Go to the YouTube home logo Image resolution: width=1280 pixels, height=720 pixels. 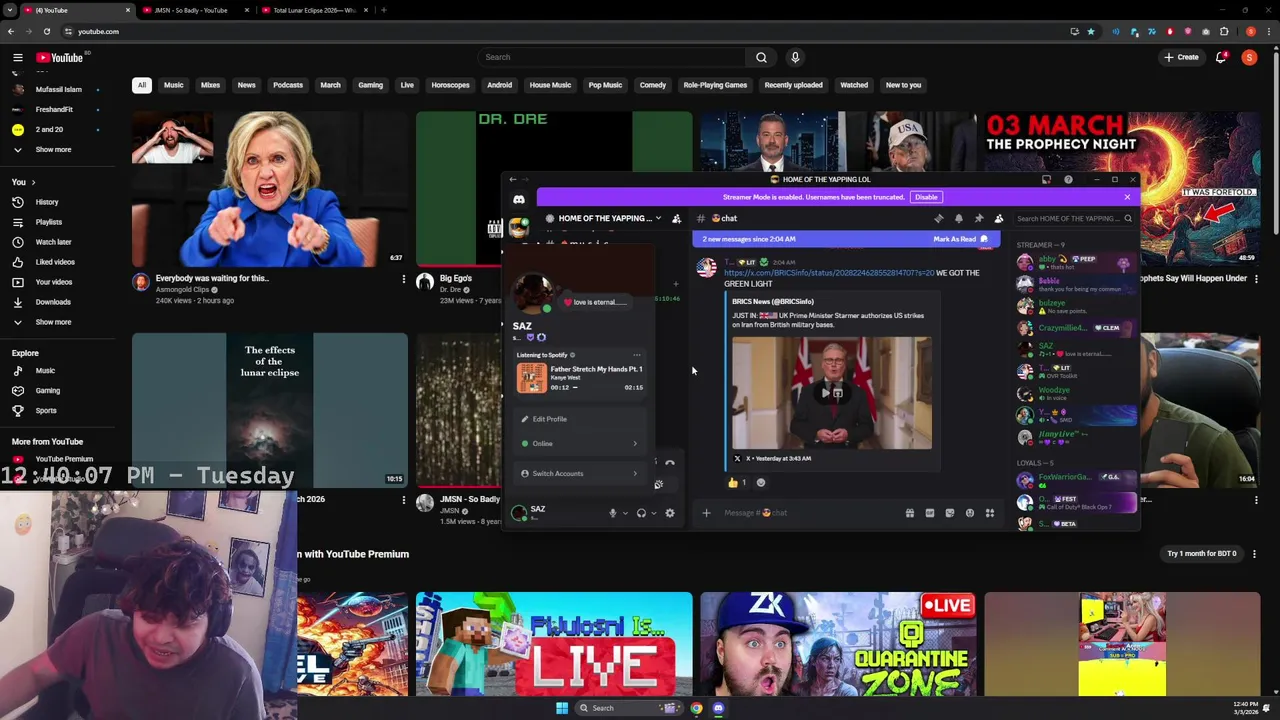click(60, 57)
